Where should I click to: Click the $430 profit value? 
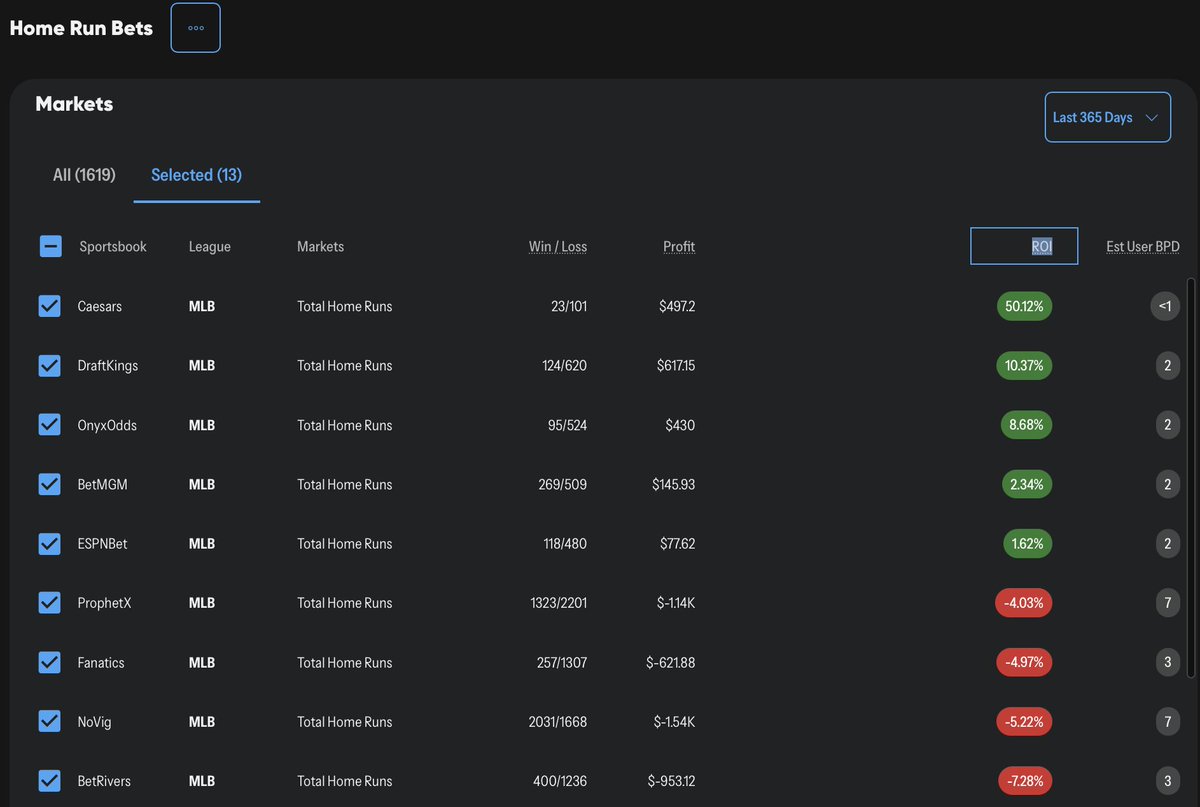click(x=680, y=425)
